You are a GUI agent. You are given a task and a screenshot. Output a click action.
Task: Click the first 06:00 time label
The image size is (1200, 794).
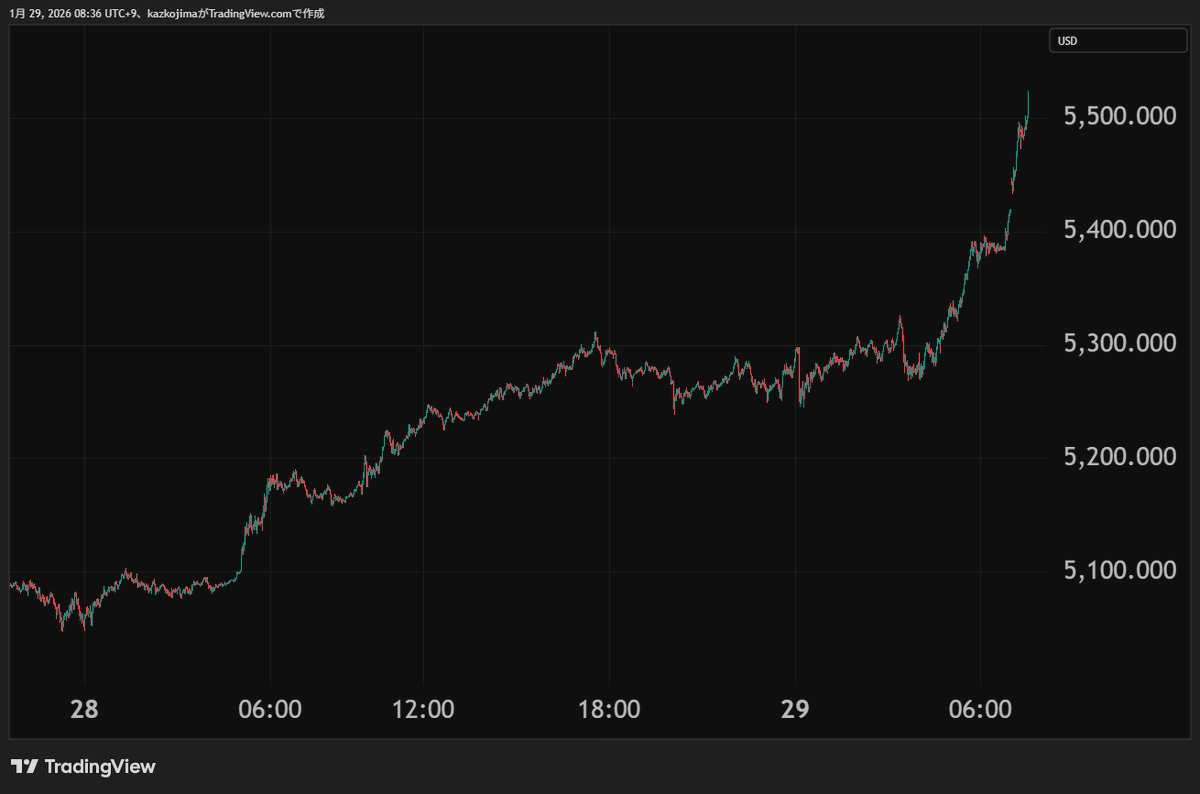coord(270,710)
